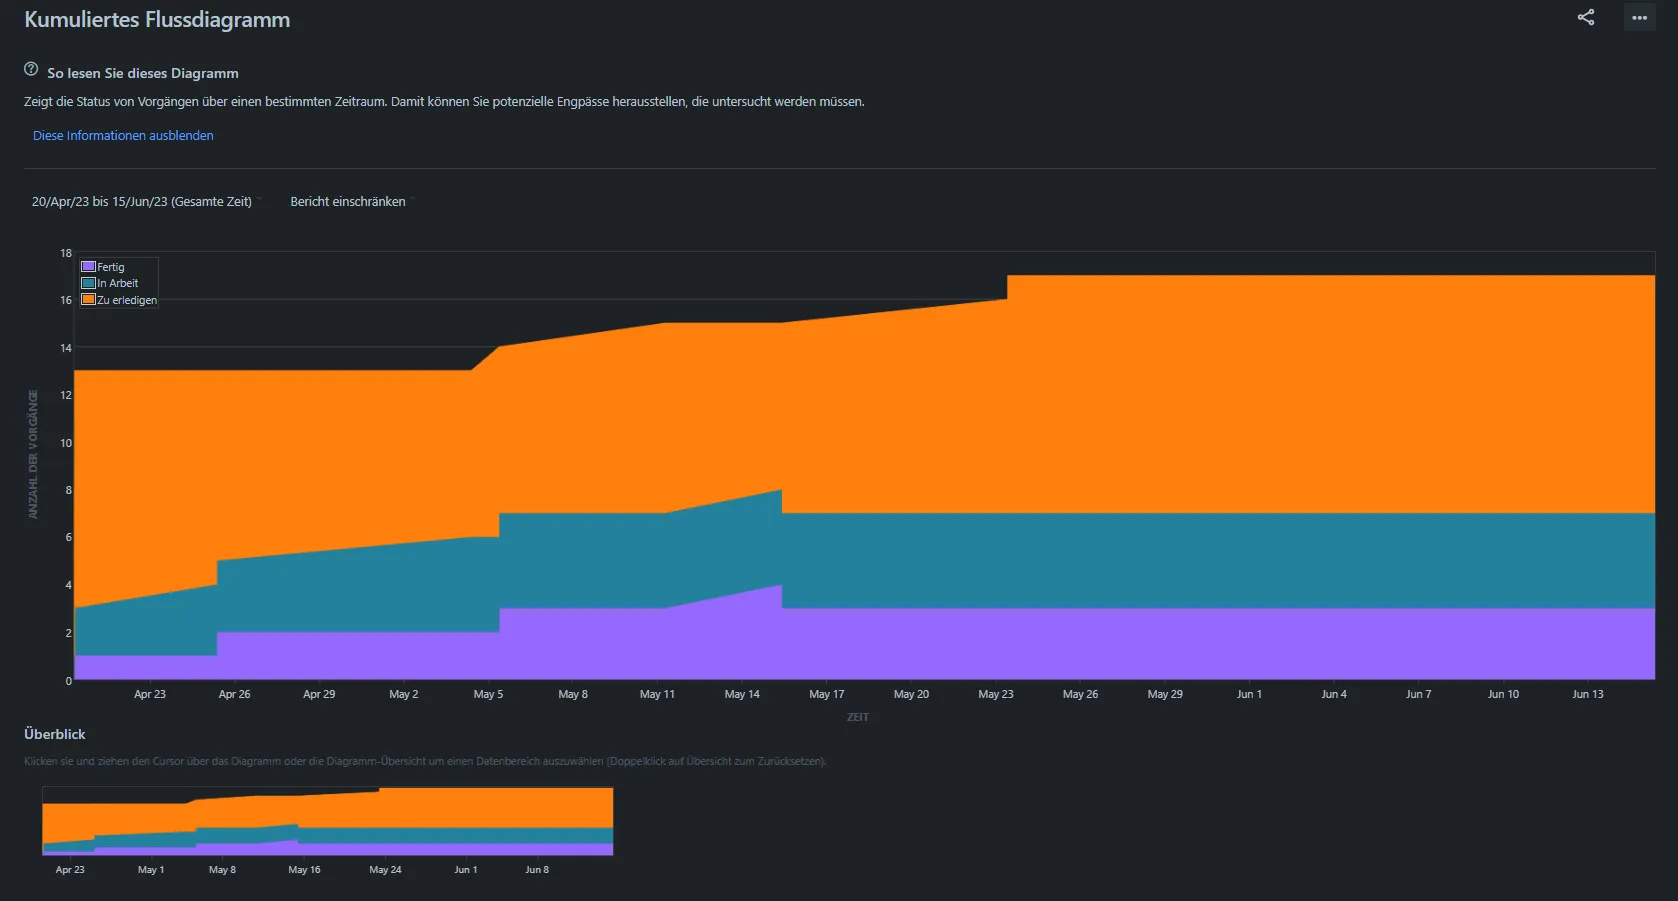Image resolution: width=1678 pixels, height=901 pixels.
Task: Click the Jun 1 axis label on main chart
Action: (x=1249, y=694)
